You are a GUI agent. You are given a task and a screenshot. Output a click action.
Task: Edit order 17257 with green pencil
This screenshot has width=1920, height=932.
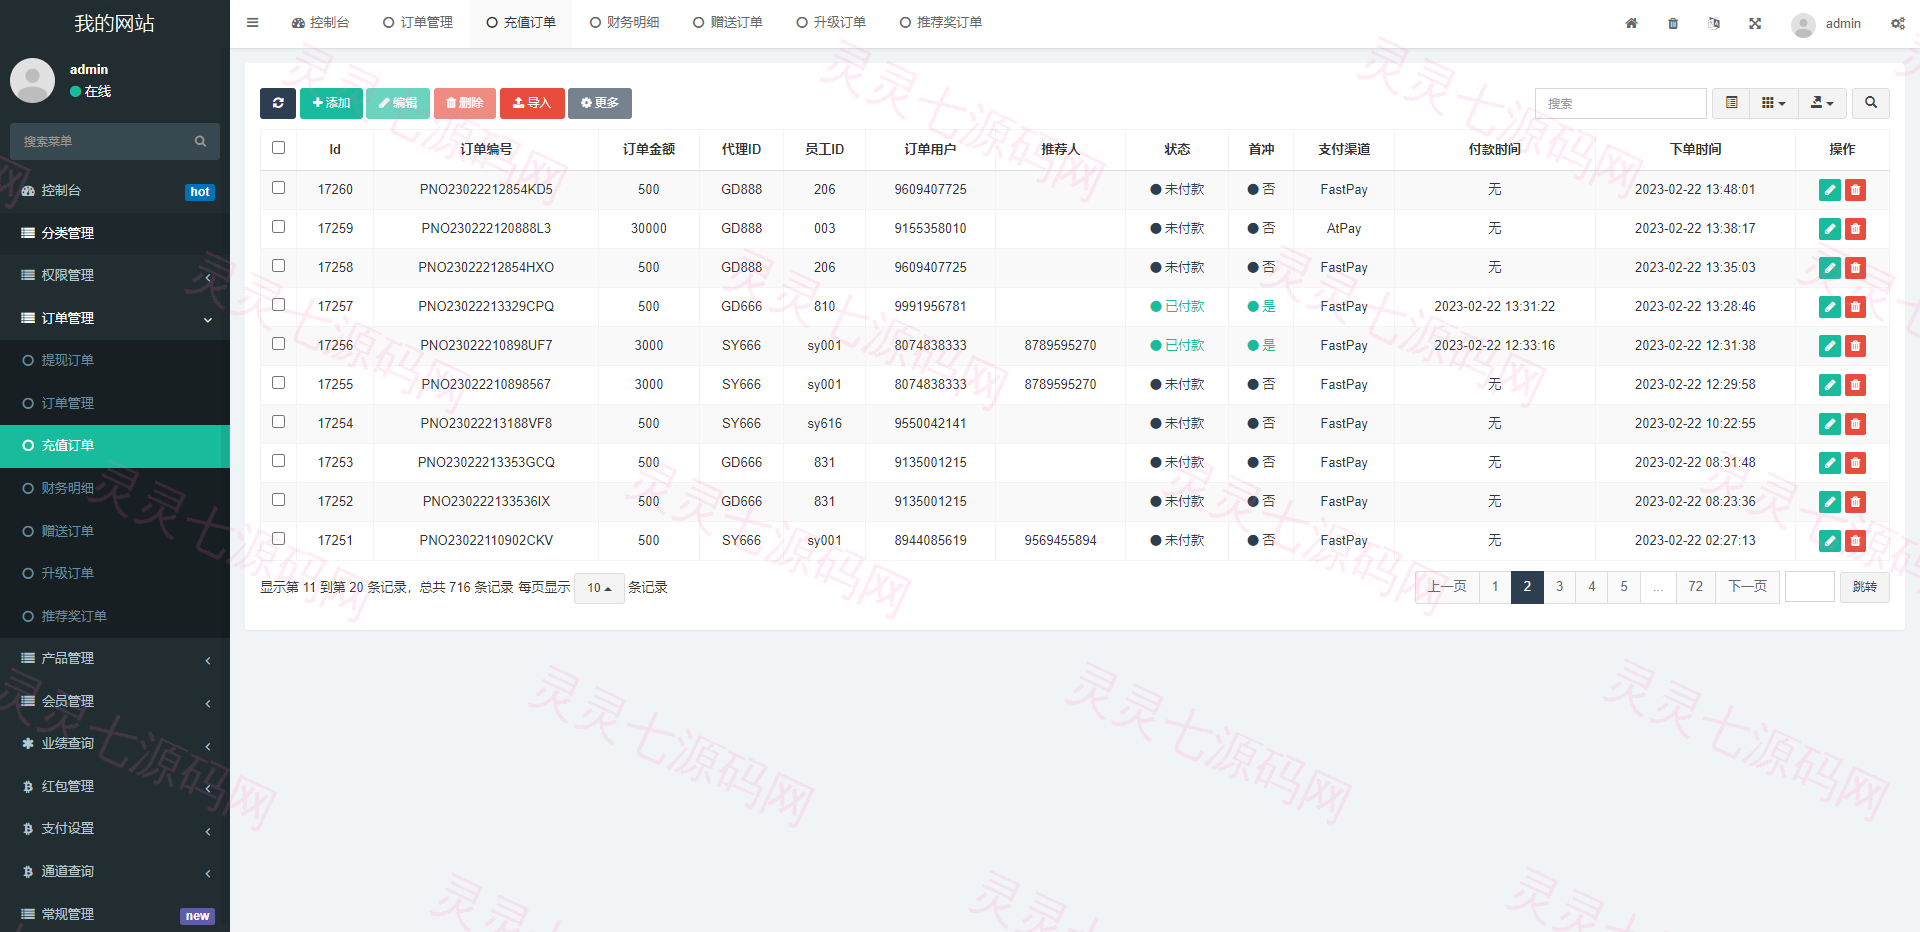pyautogui.click(x=1830, y=307)
